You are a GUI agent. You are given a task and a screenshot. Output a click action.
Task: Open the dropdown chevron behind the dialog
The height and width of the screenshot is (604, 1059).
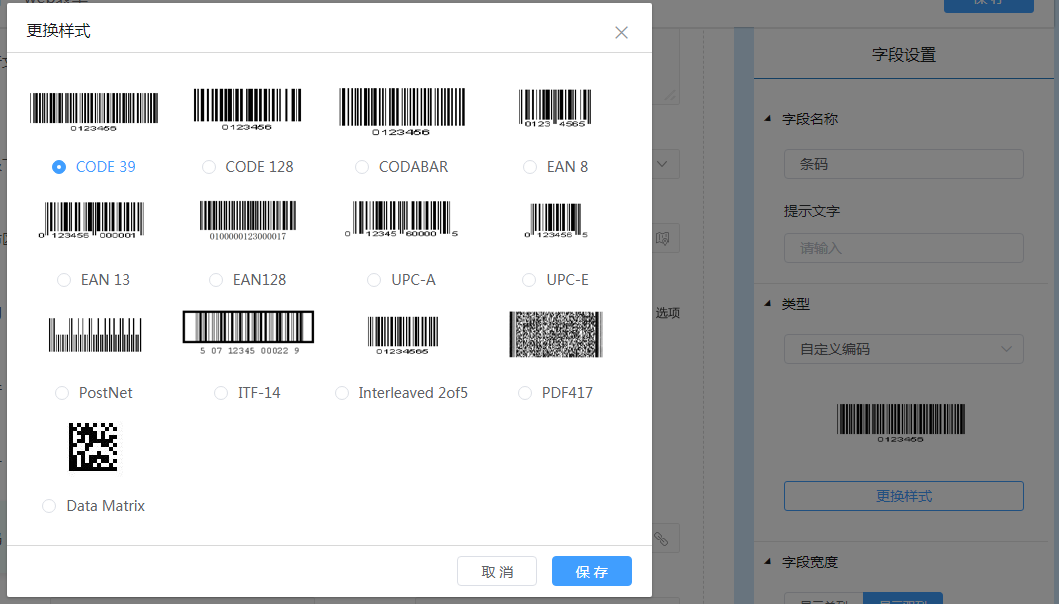pyautogui.click(x=663, y=164)
